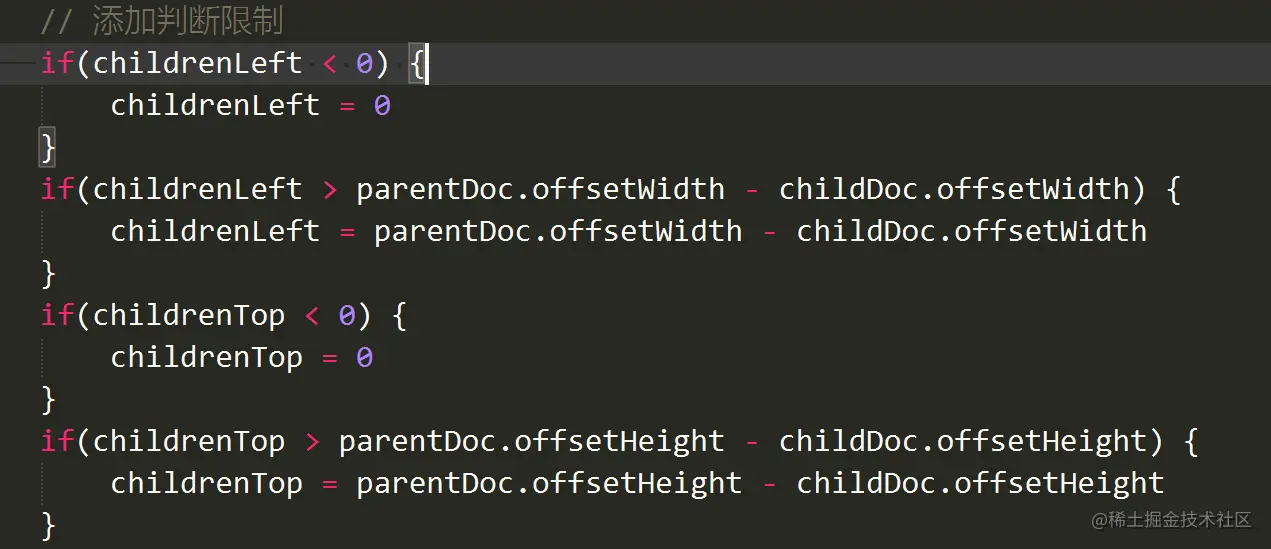Click "childrenLeft" in the "childrenLeft < 0" condition
The width and height of the screenshot is (1271, 549).
(197, 64)
